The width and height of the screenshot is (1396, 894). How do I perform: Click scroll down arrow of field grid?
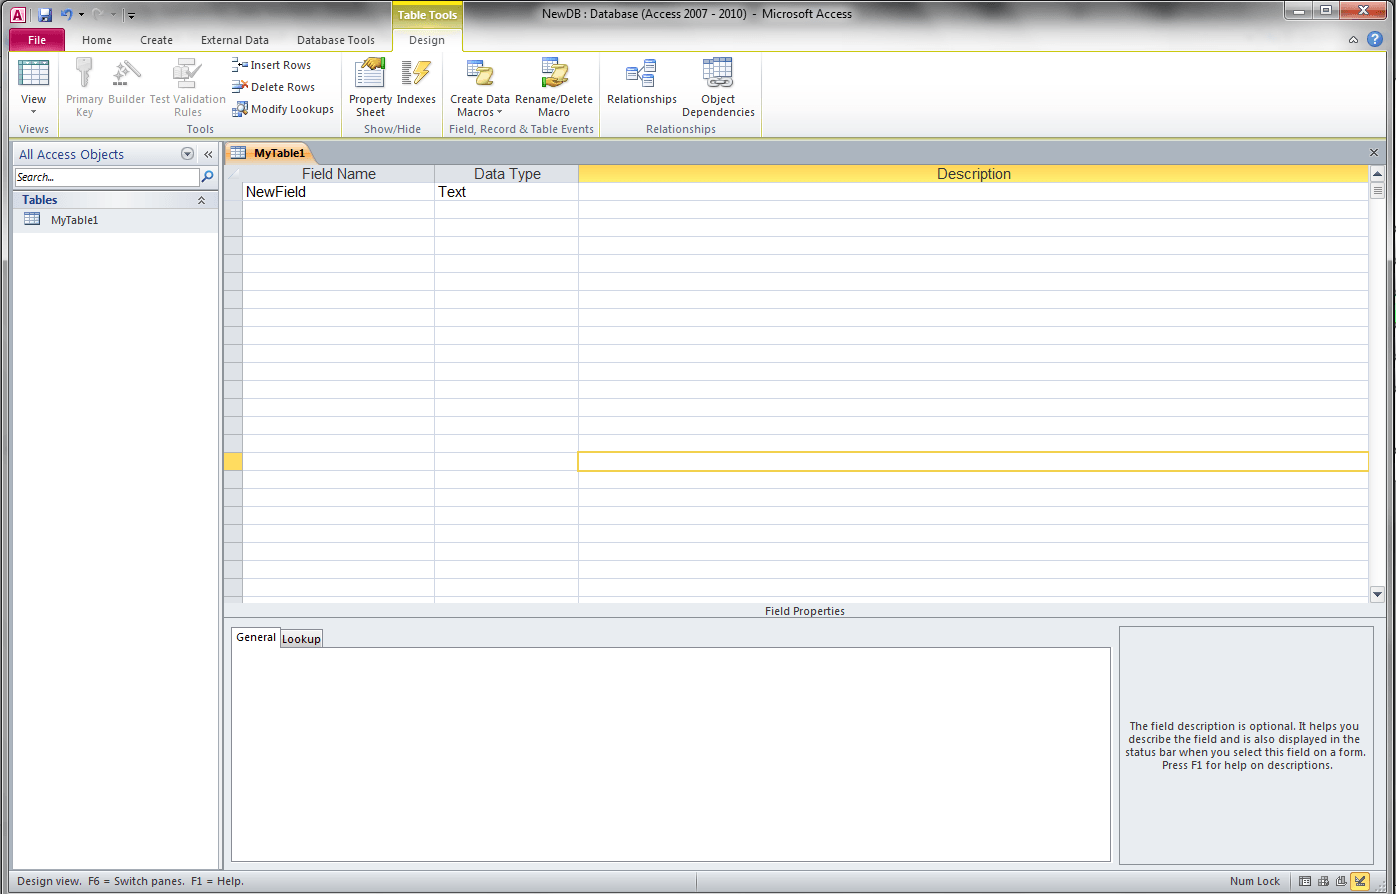coord(1377,594)
